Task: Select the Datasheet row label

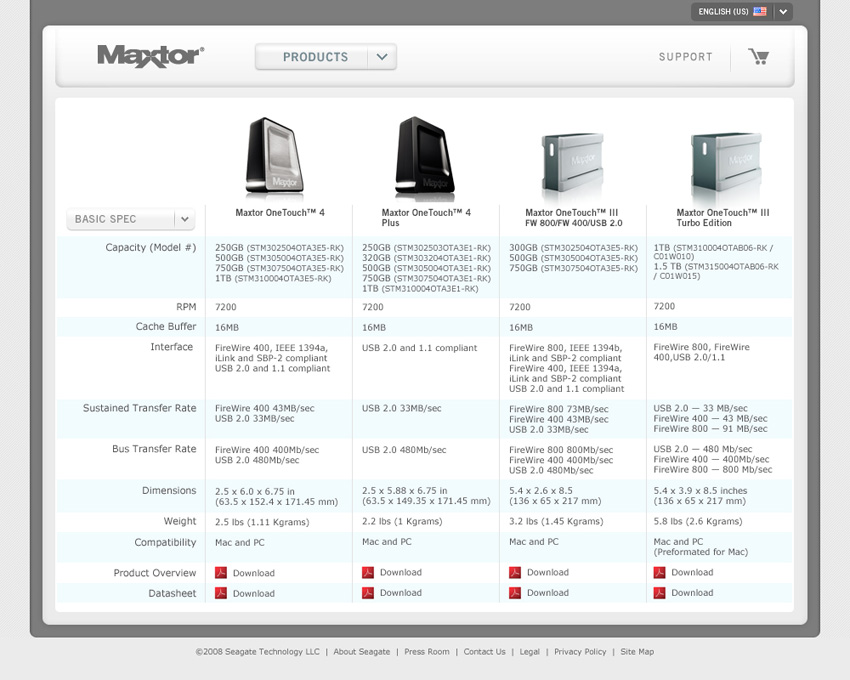Action: point(172,594)
